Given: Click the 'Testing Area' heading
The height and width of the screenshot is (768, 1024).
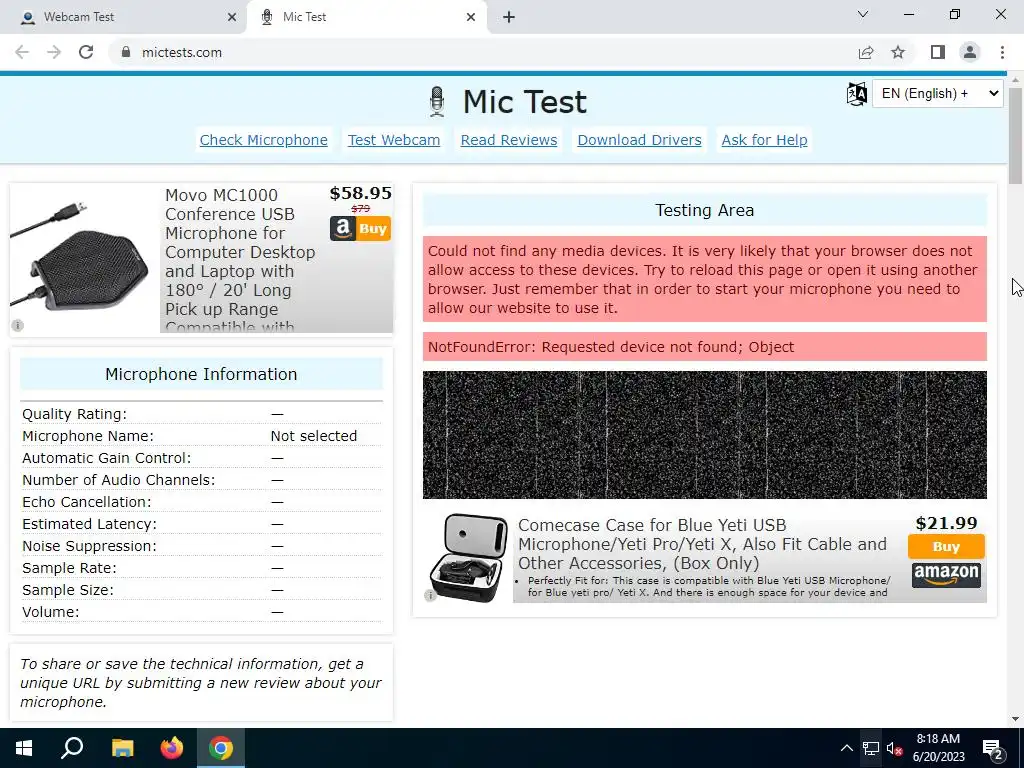Looking at the screenshot, I should point(705,210).
